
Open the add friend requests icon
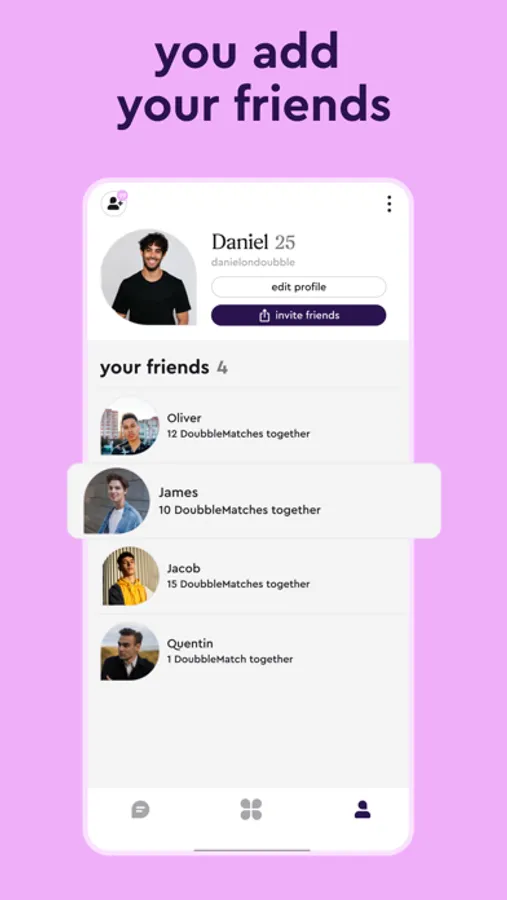point(114,203)
